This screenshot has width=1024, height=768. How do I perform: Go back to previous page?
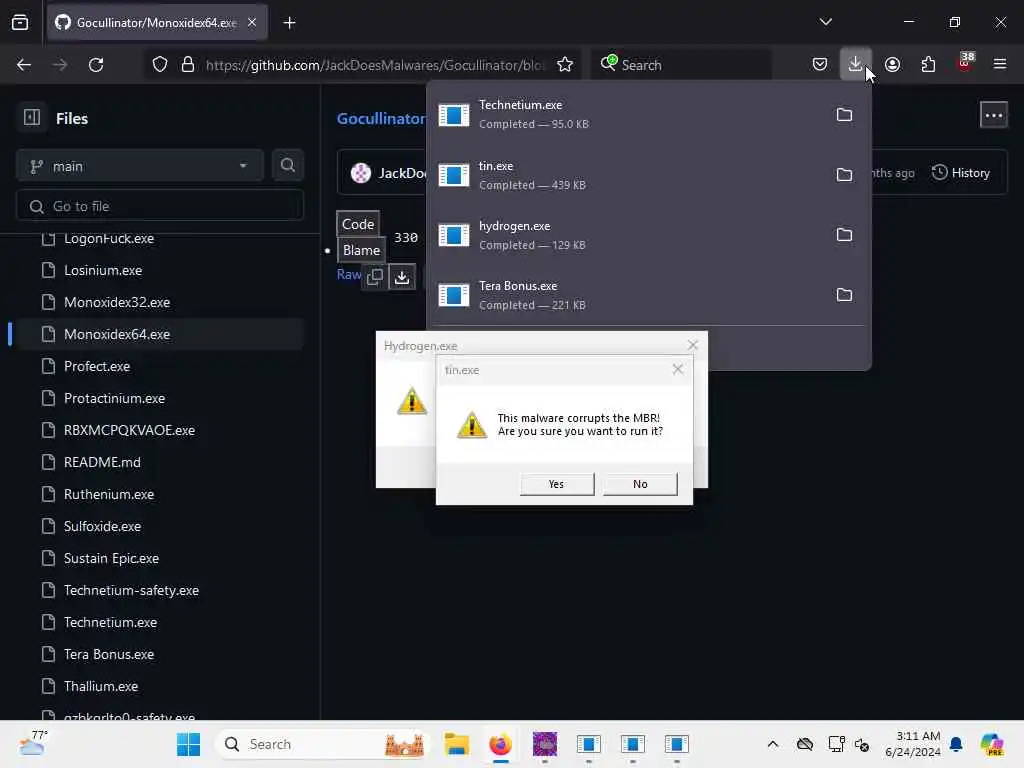(24, 65)
